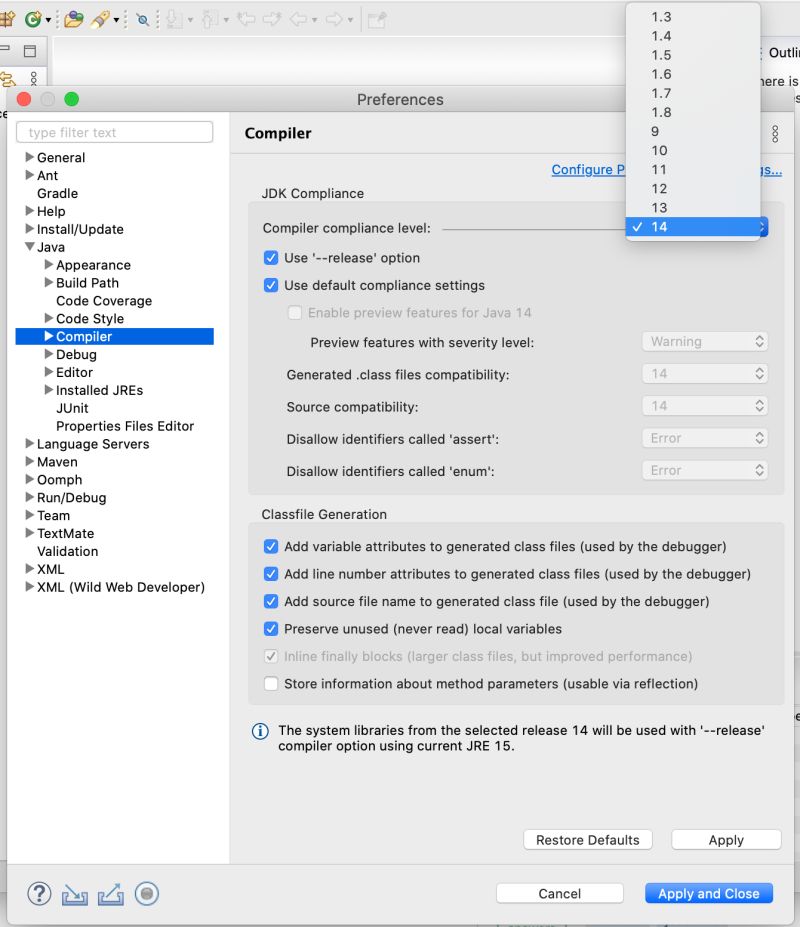Click the export preferences icon
The width and height of the screenshot is (800, 927).
point(110,895)
